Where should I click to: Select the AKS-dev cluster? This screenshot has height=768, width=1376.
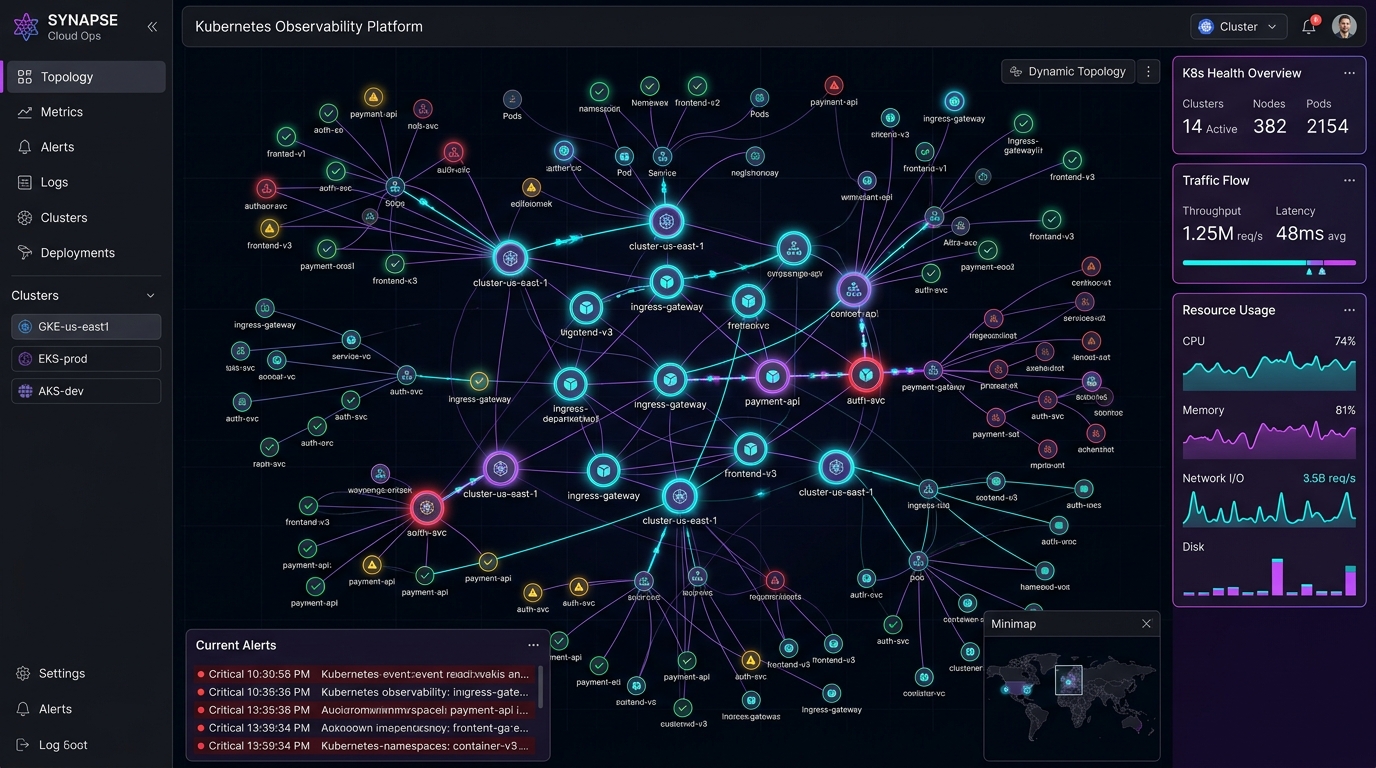(86, 391)
